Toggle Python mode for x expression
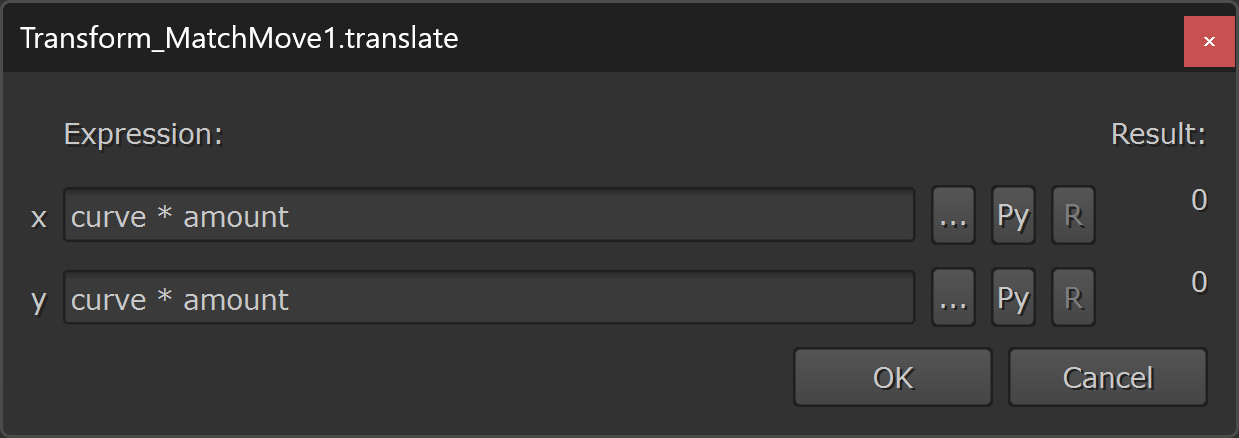Screen dimensions: 1239x438 (1013, 215)
